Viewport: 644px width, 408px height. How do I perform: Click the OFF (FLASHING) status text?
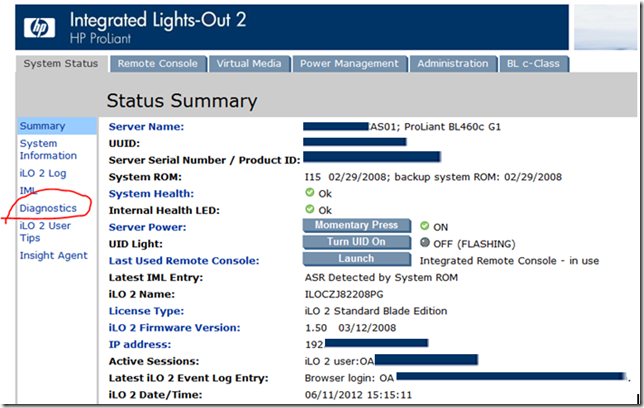click(x=474, y=244)
